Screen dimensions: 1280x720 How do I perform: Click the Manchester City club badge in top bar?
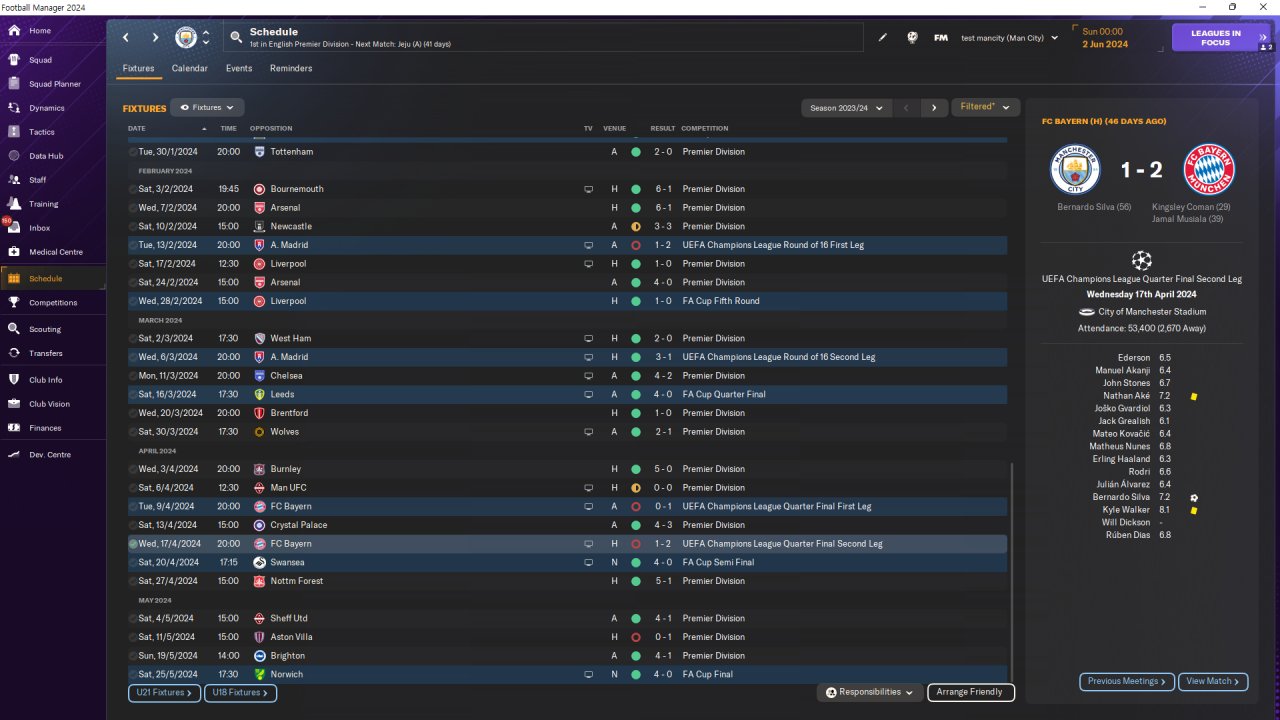(186, 38)
